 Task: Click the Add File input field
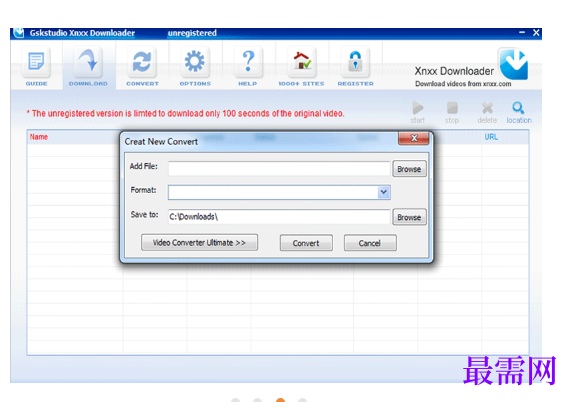pos(279,169)
